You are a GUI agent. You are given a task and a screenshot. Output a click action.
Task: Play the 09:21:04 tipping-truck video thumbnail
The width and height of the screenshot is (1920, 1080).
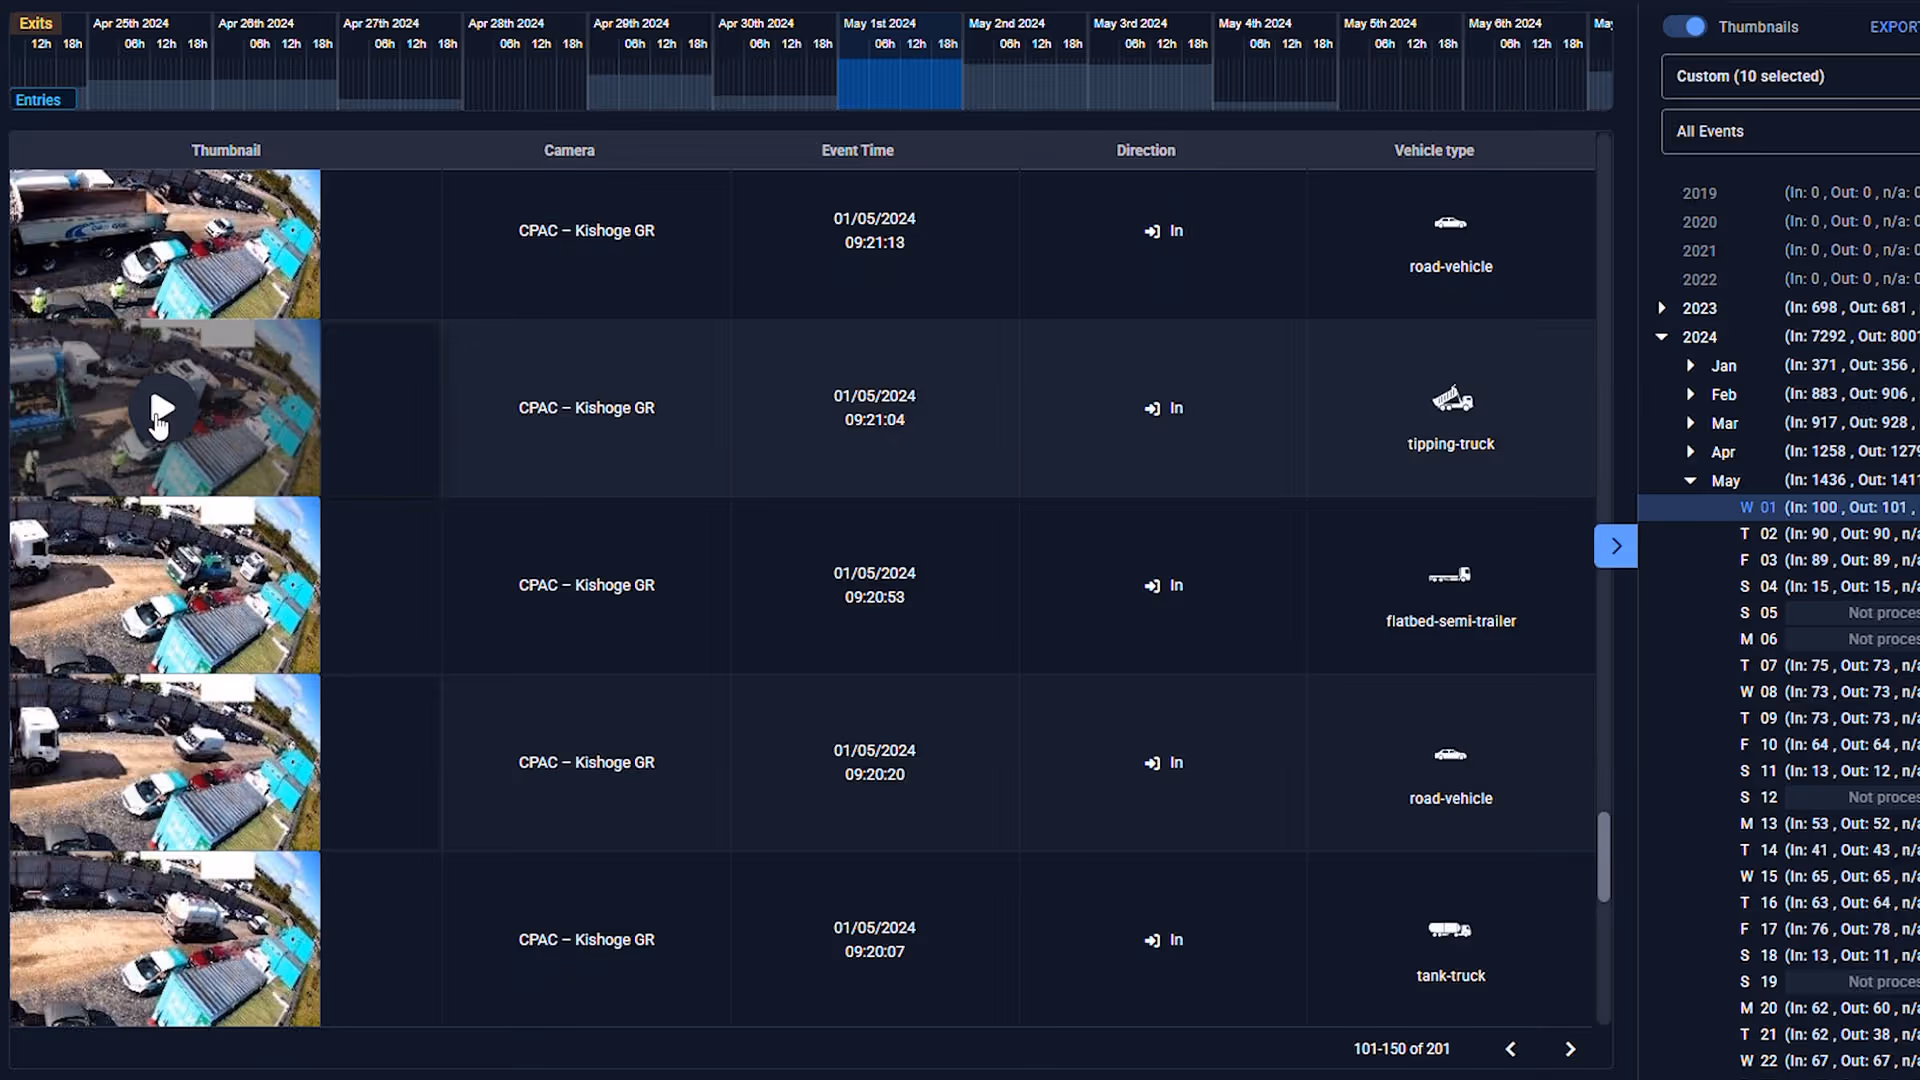[161, 408]
